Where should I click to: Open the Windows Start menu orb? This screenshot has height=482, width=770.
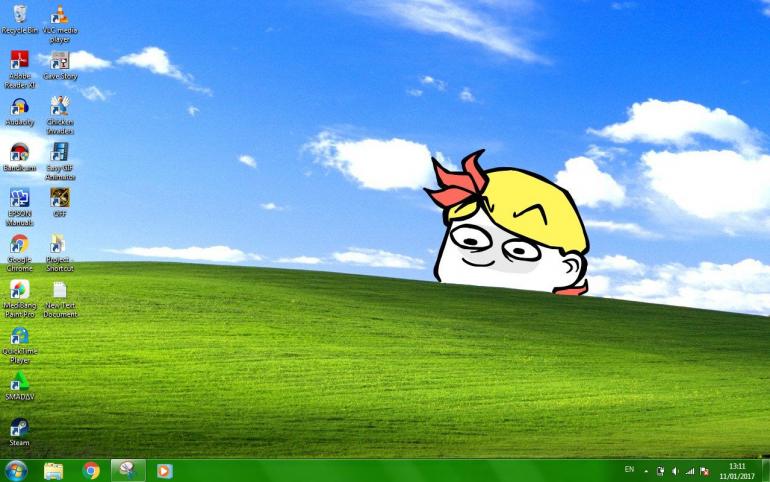[x=16, y=471]
